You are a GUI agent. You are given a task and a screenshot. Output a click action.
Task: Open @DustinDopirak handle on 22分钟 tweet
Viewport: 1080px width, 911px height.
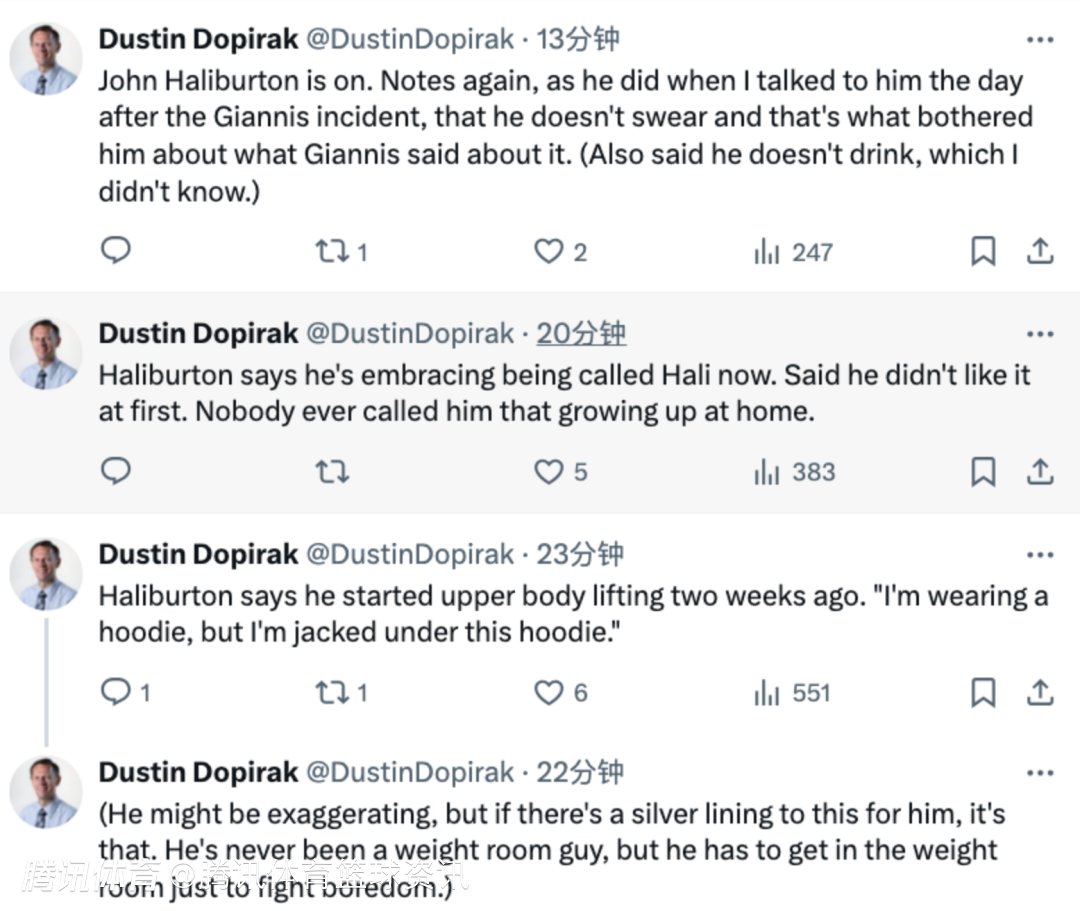[x=410, y=773]
